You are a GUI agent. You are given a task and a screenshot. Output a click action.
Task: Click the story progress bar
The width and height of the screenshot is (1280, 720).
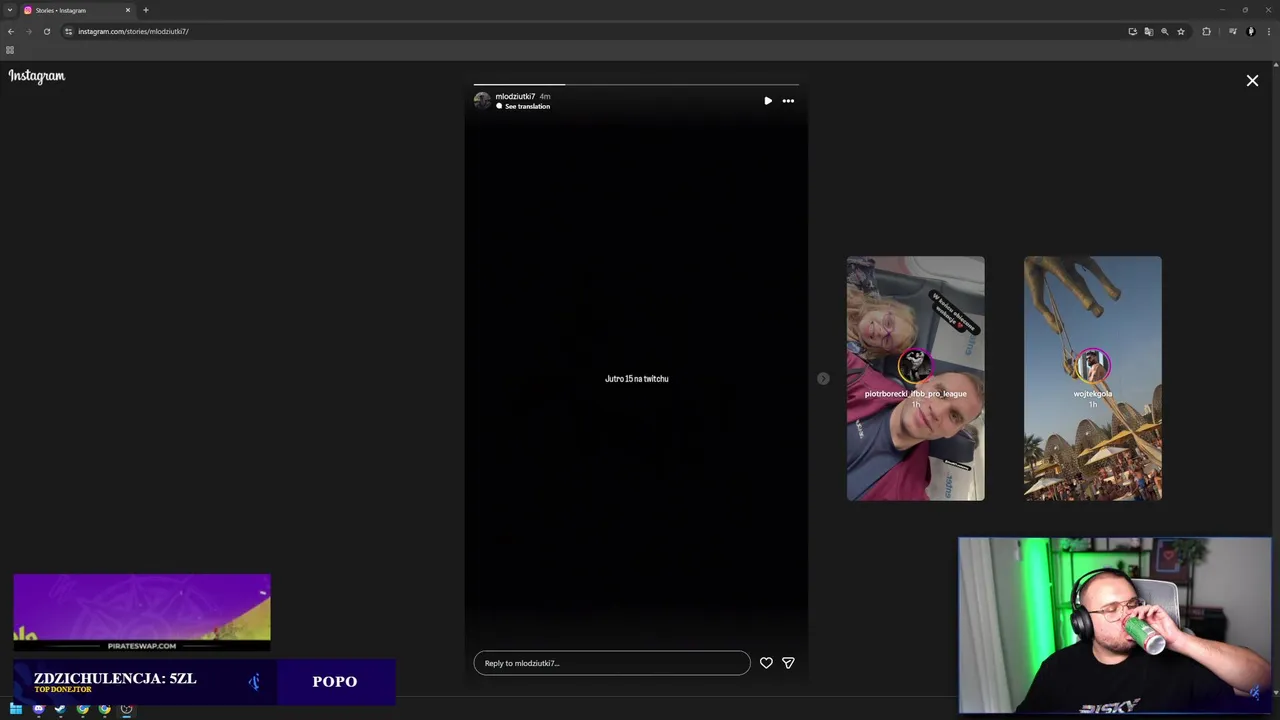coord(636,85)
